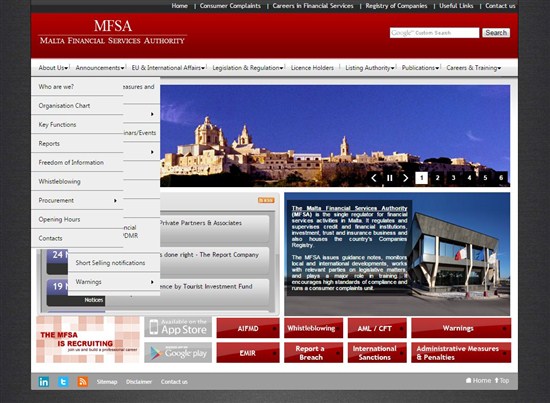Open Contact us in top bar
Image resolution: width=550 pixels, height=403 pixels.
click(500, 6)
